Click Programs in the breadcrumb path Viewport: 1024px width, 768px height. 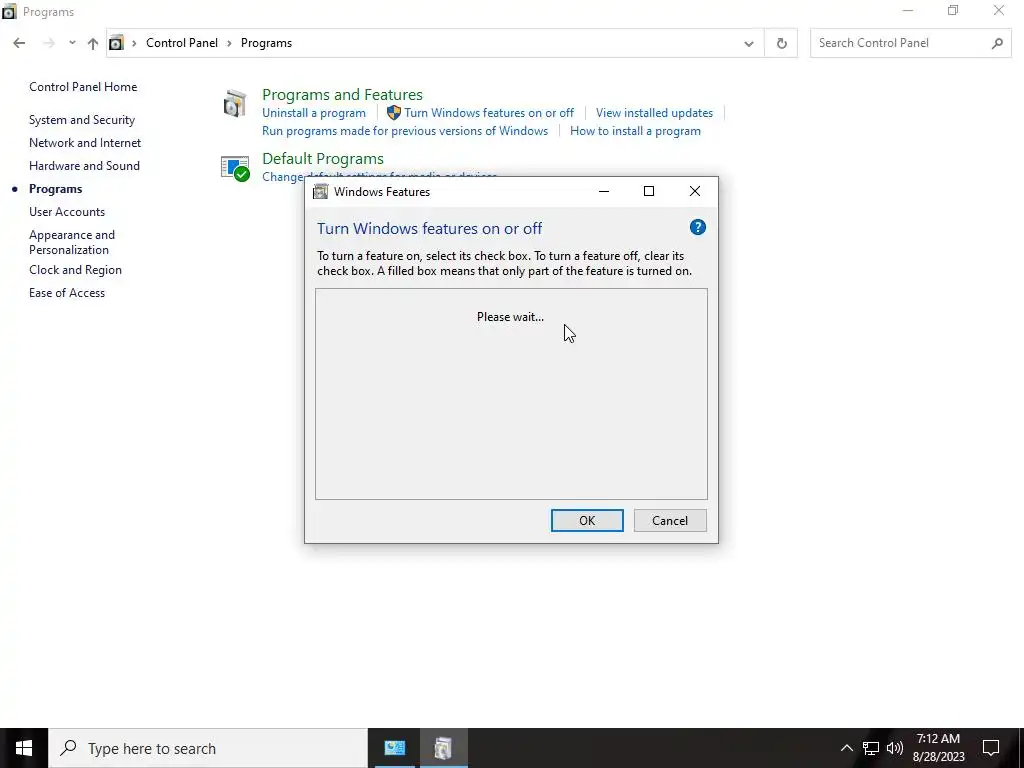pyautogui.click(x=266, y=43)
